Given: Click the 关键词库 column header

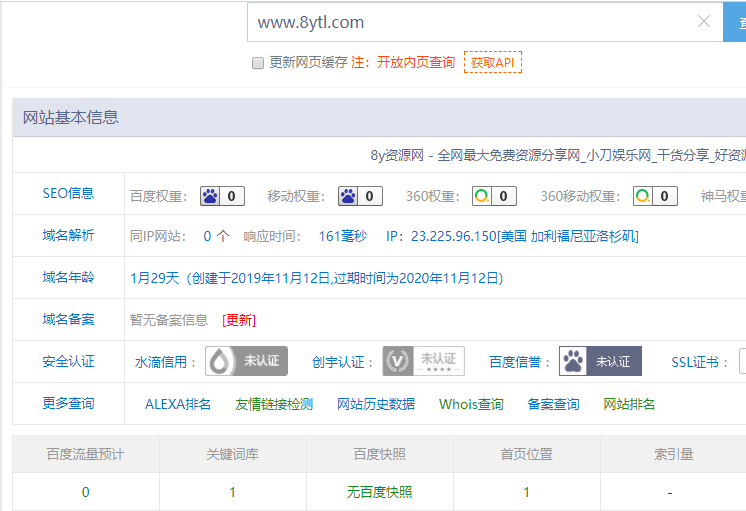Looking at the screenshot, I should (x=233, y=454).
